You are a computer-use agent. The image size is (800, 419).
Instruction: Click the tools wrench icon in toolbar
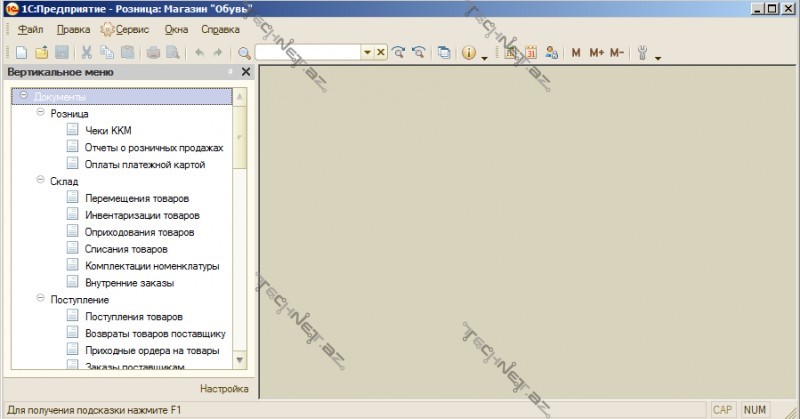tap(643, 53)
